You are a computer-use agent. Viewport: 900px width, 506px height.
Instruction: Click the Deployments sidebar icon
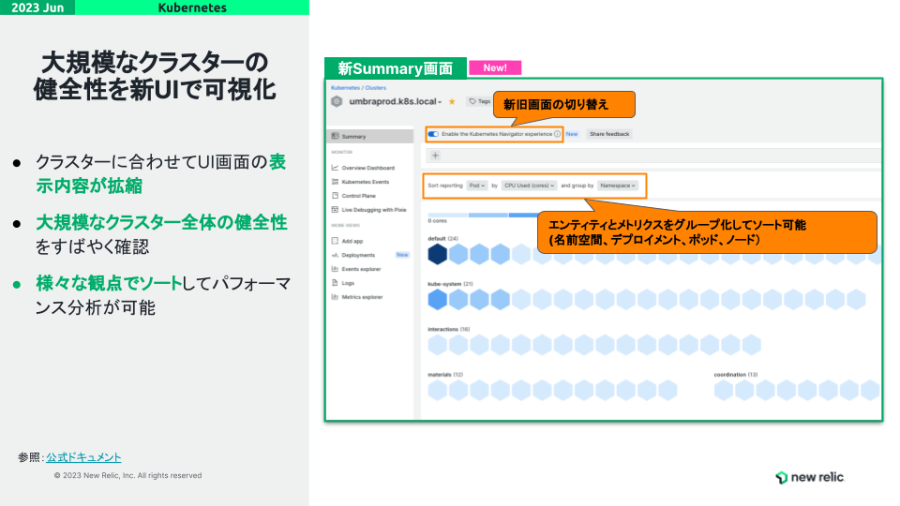[335, 255]
